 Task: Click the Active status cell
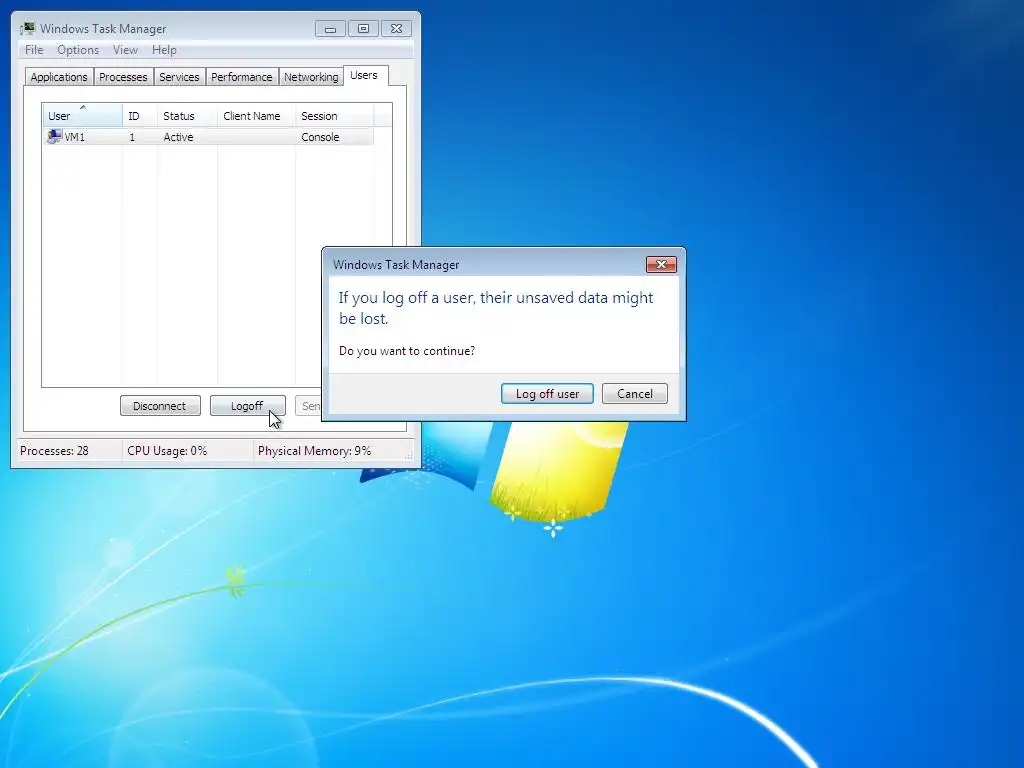click(x=178, y=137)
